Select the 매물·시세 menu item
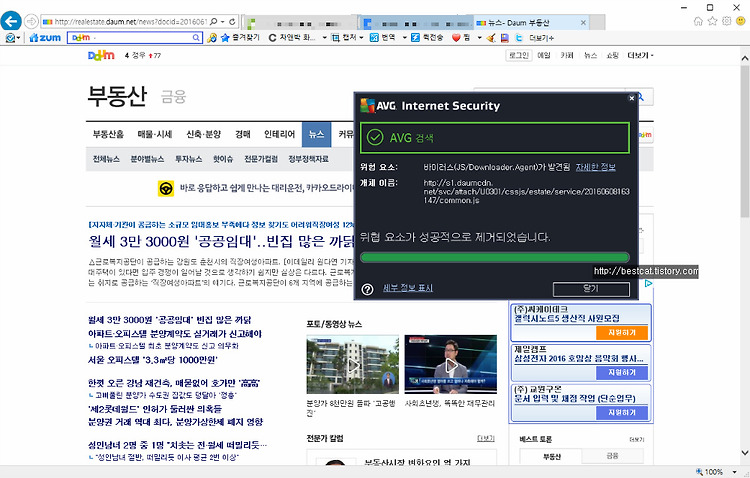The height and width of the screenshot is (478, 750). [x=155, y=134]
